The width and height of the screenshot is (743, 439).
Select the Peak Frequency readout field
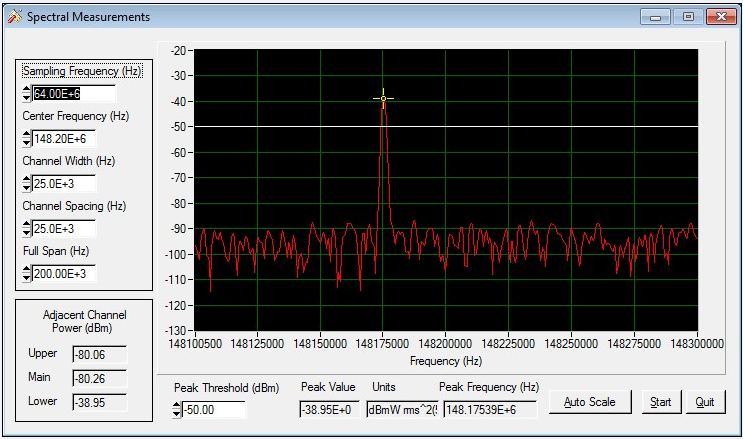pyautogui.click(x=489, y=409)
